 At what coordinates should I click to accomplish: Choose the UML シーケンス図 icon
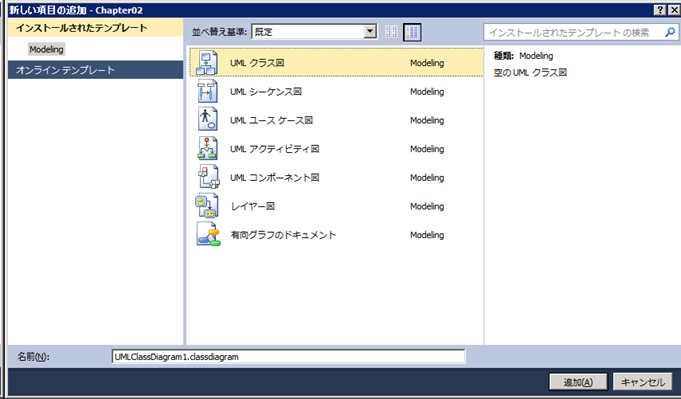pyautogui.click(x=207, y=91)
